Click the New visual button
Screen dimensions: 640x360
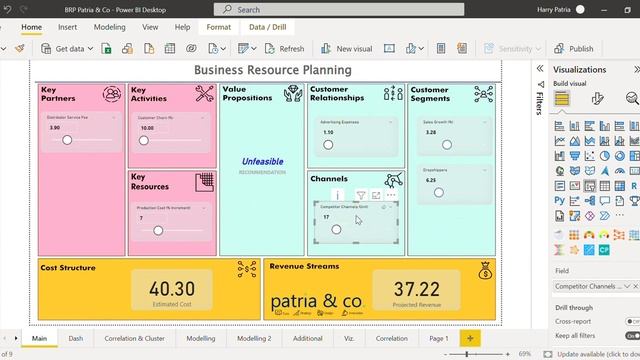pyautogui.click(x=346, y=49)
